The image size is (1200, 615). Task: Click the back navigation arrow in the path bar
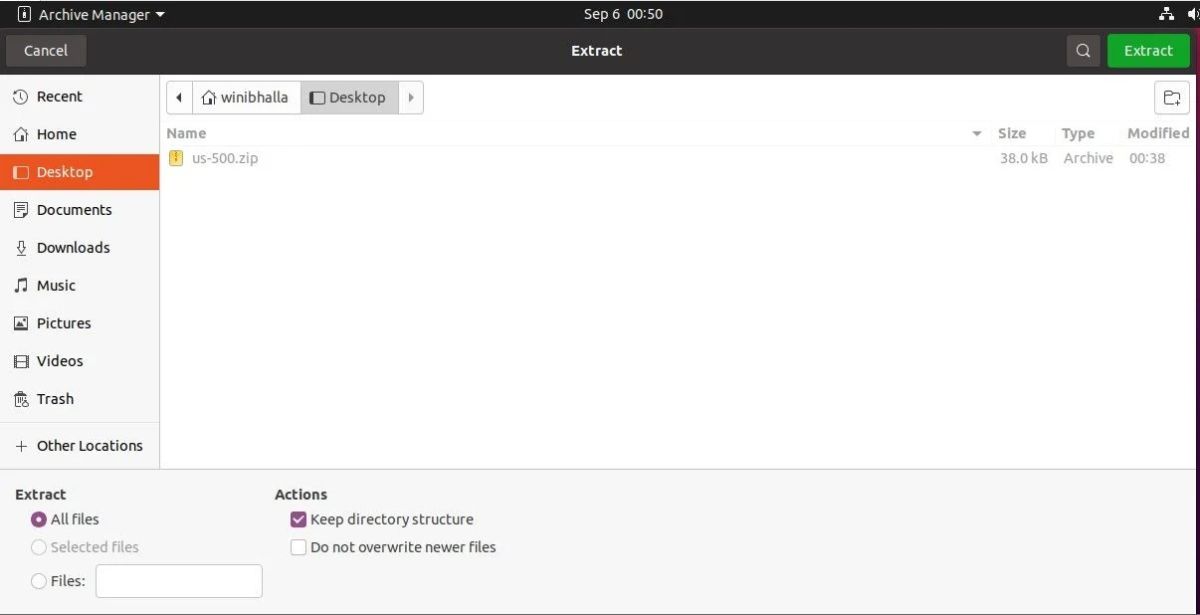coord(178,97)
